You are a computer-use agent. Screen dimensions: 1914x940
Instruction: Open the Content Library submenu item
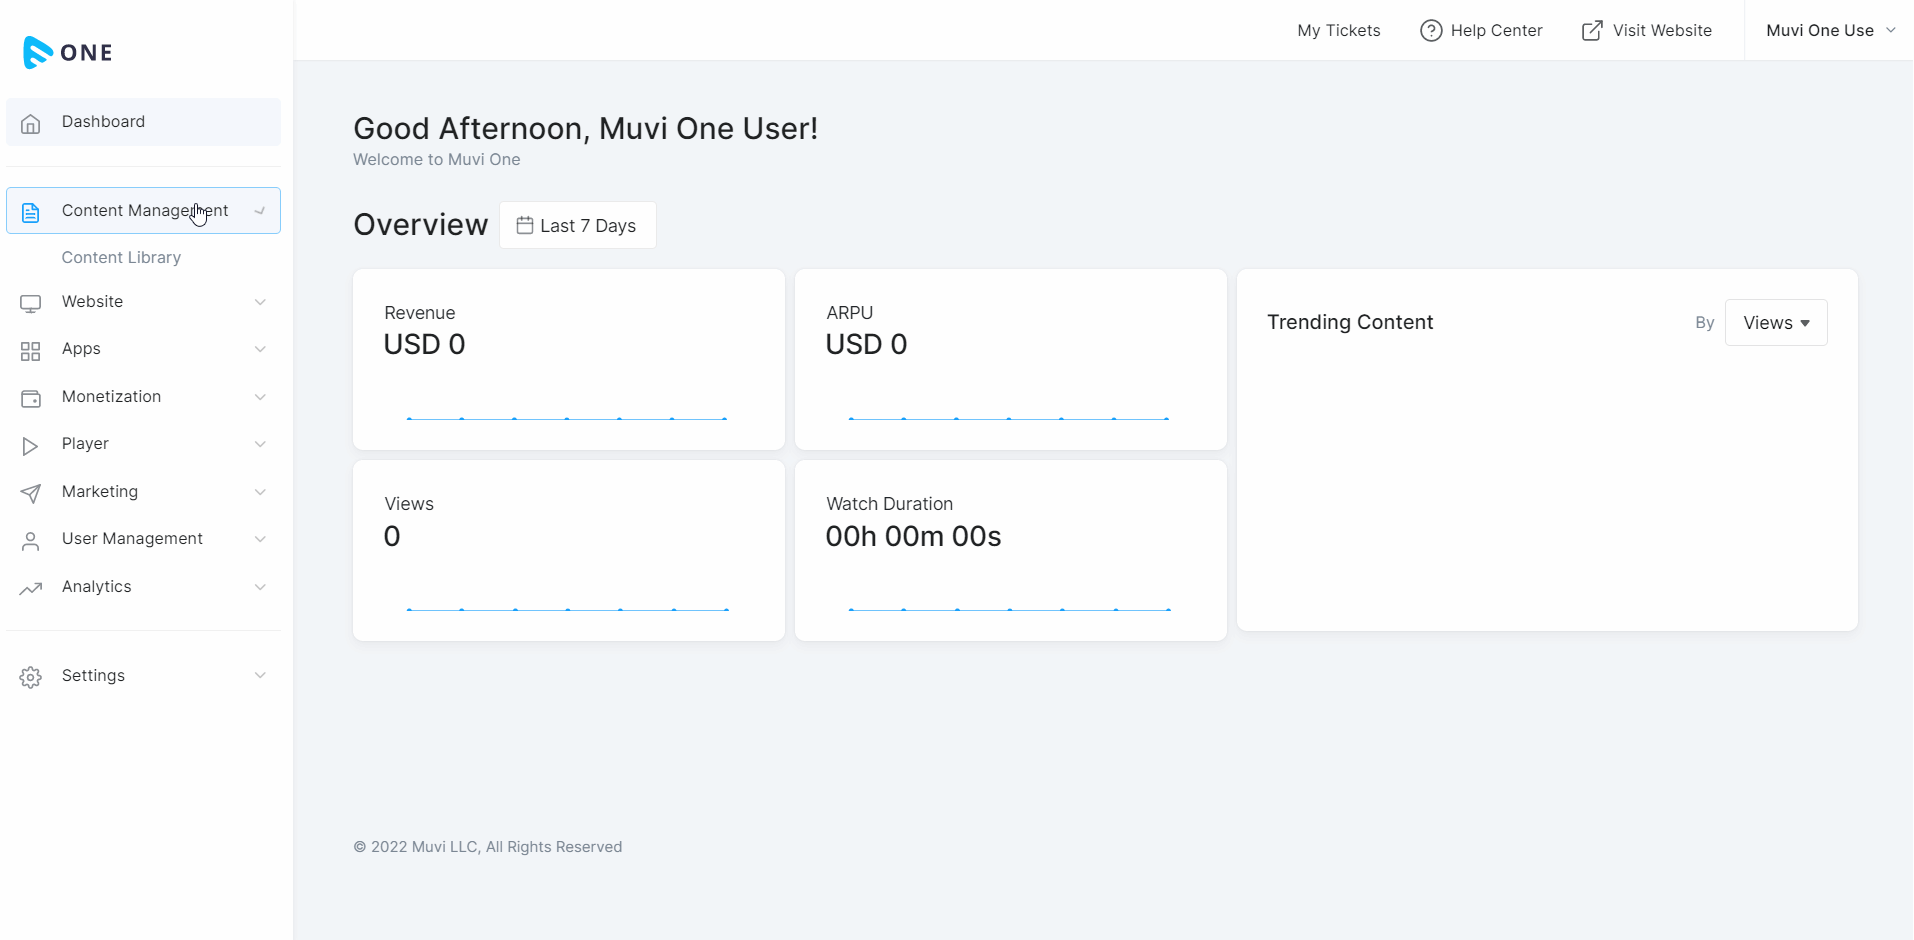tap(121, 258)
